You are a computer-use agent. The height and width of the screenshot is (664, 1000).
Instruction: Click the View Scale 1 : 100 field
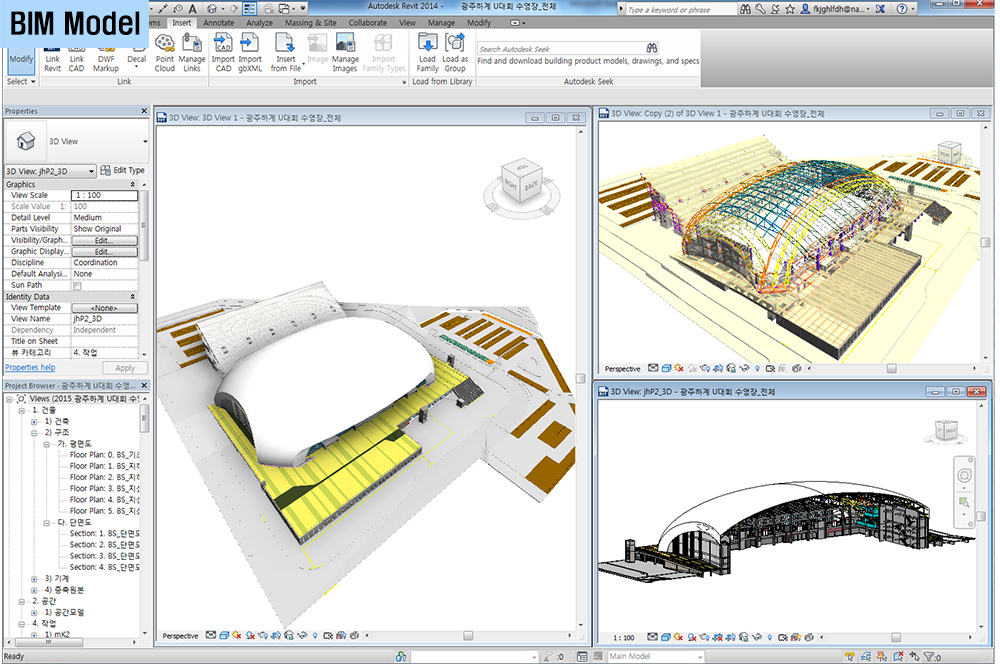coord(105,195)
